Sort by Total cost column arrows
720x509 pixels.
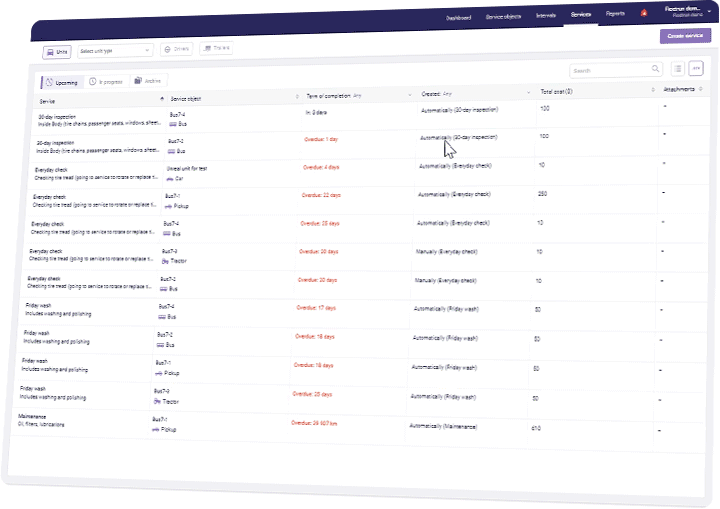pos(652,91)
